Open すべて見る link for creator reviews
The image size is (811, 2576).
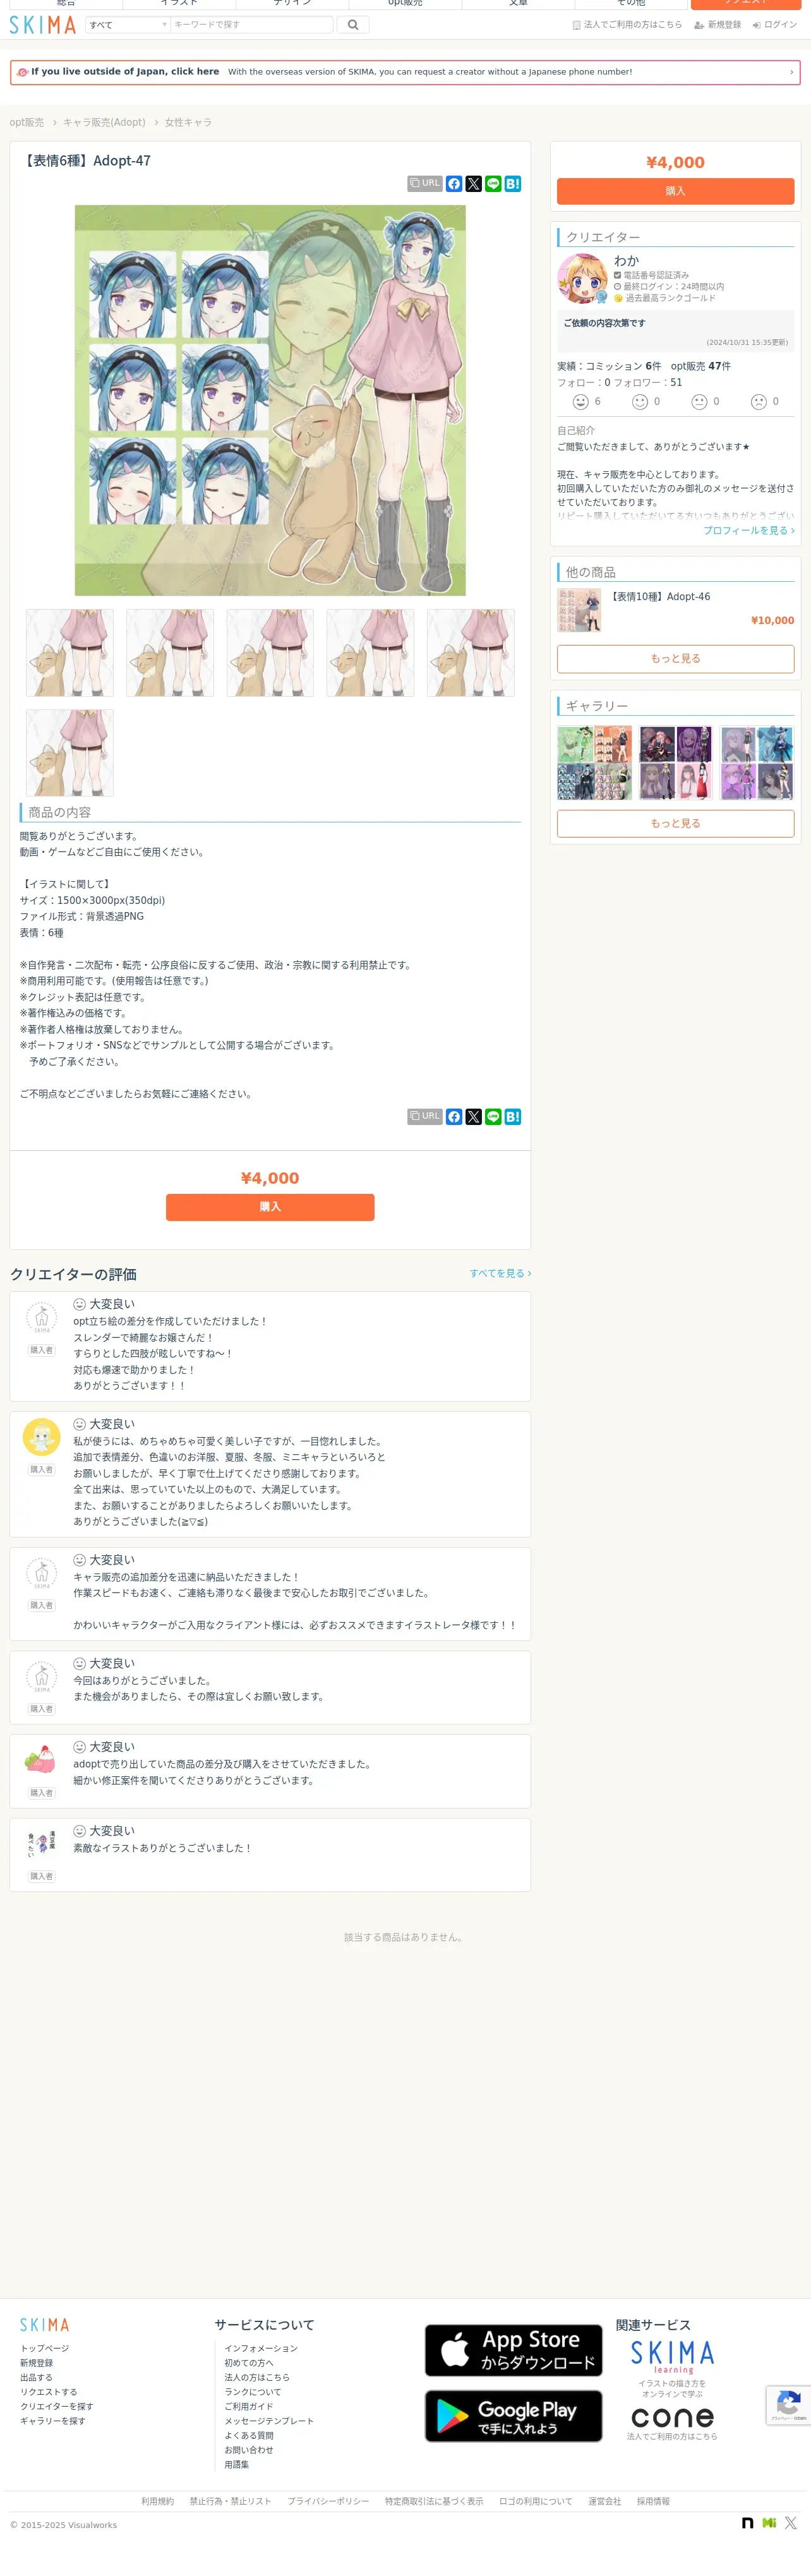500,1273
